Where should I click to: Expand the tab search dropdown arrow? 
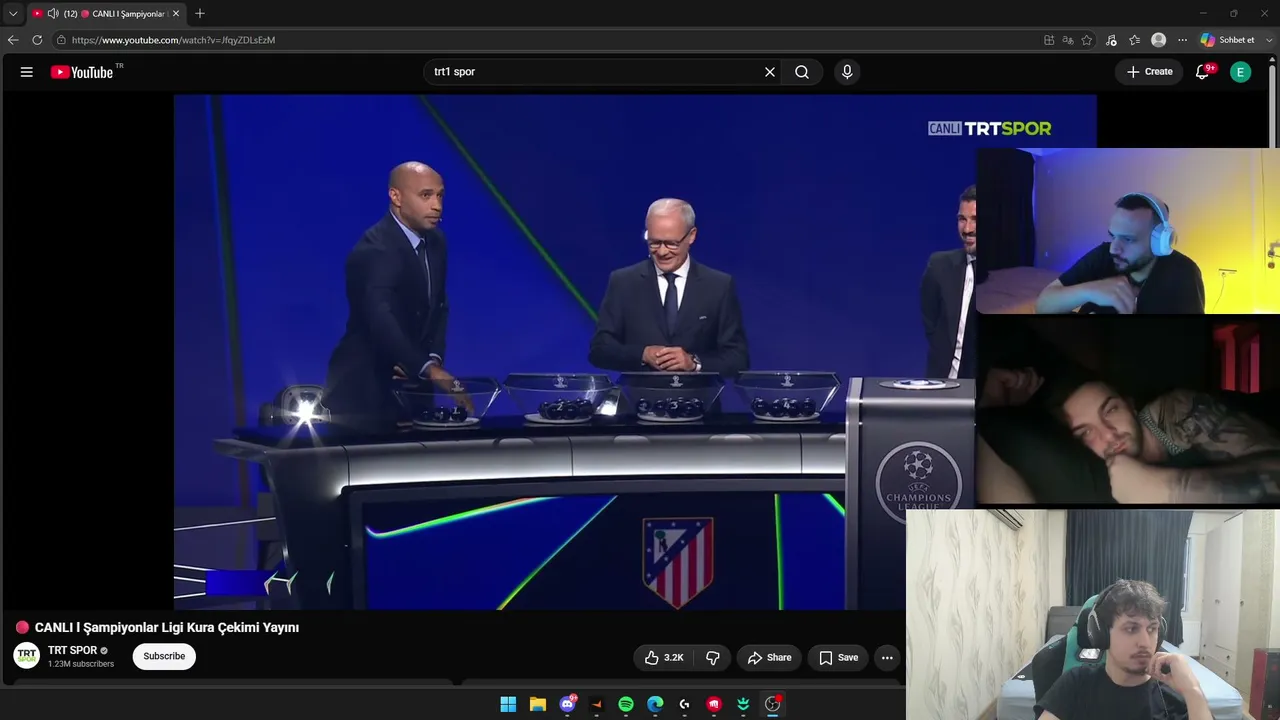point(13,14)
